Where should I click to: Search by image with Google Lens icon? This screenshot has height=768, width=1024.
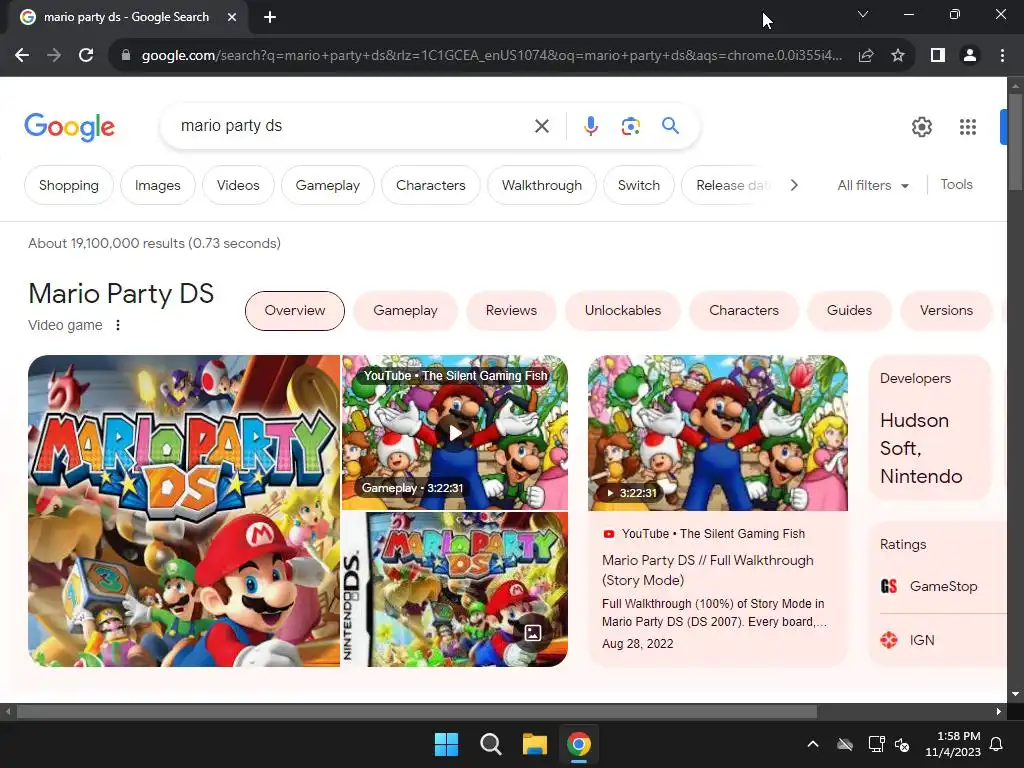[630, 126]
